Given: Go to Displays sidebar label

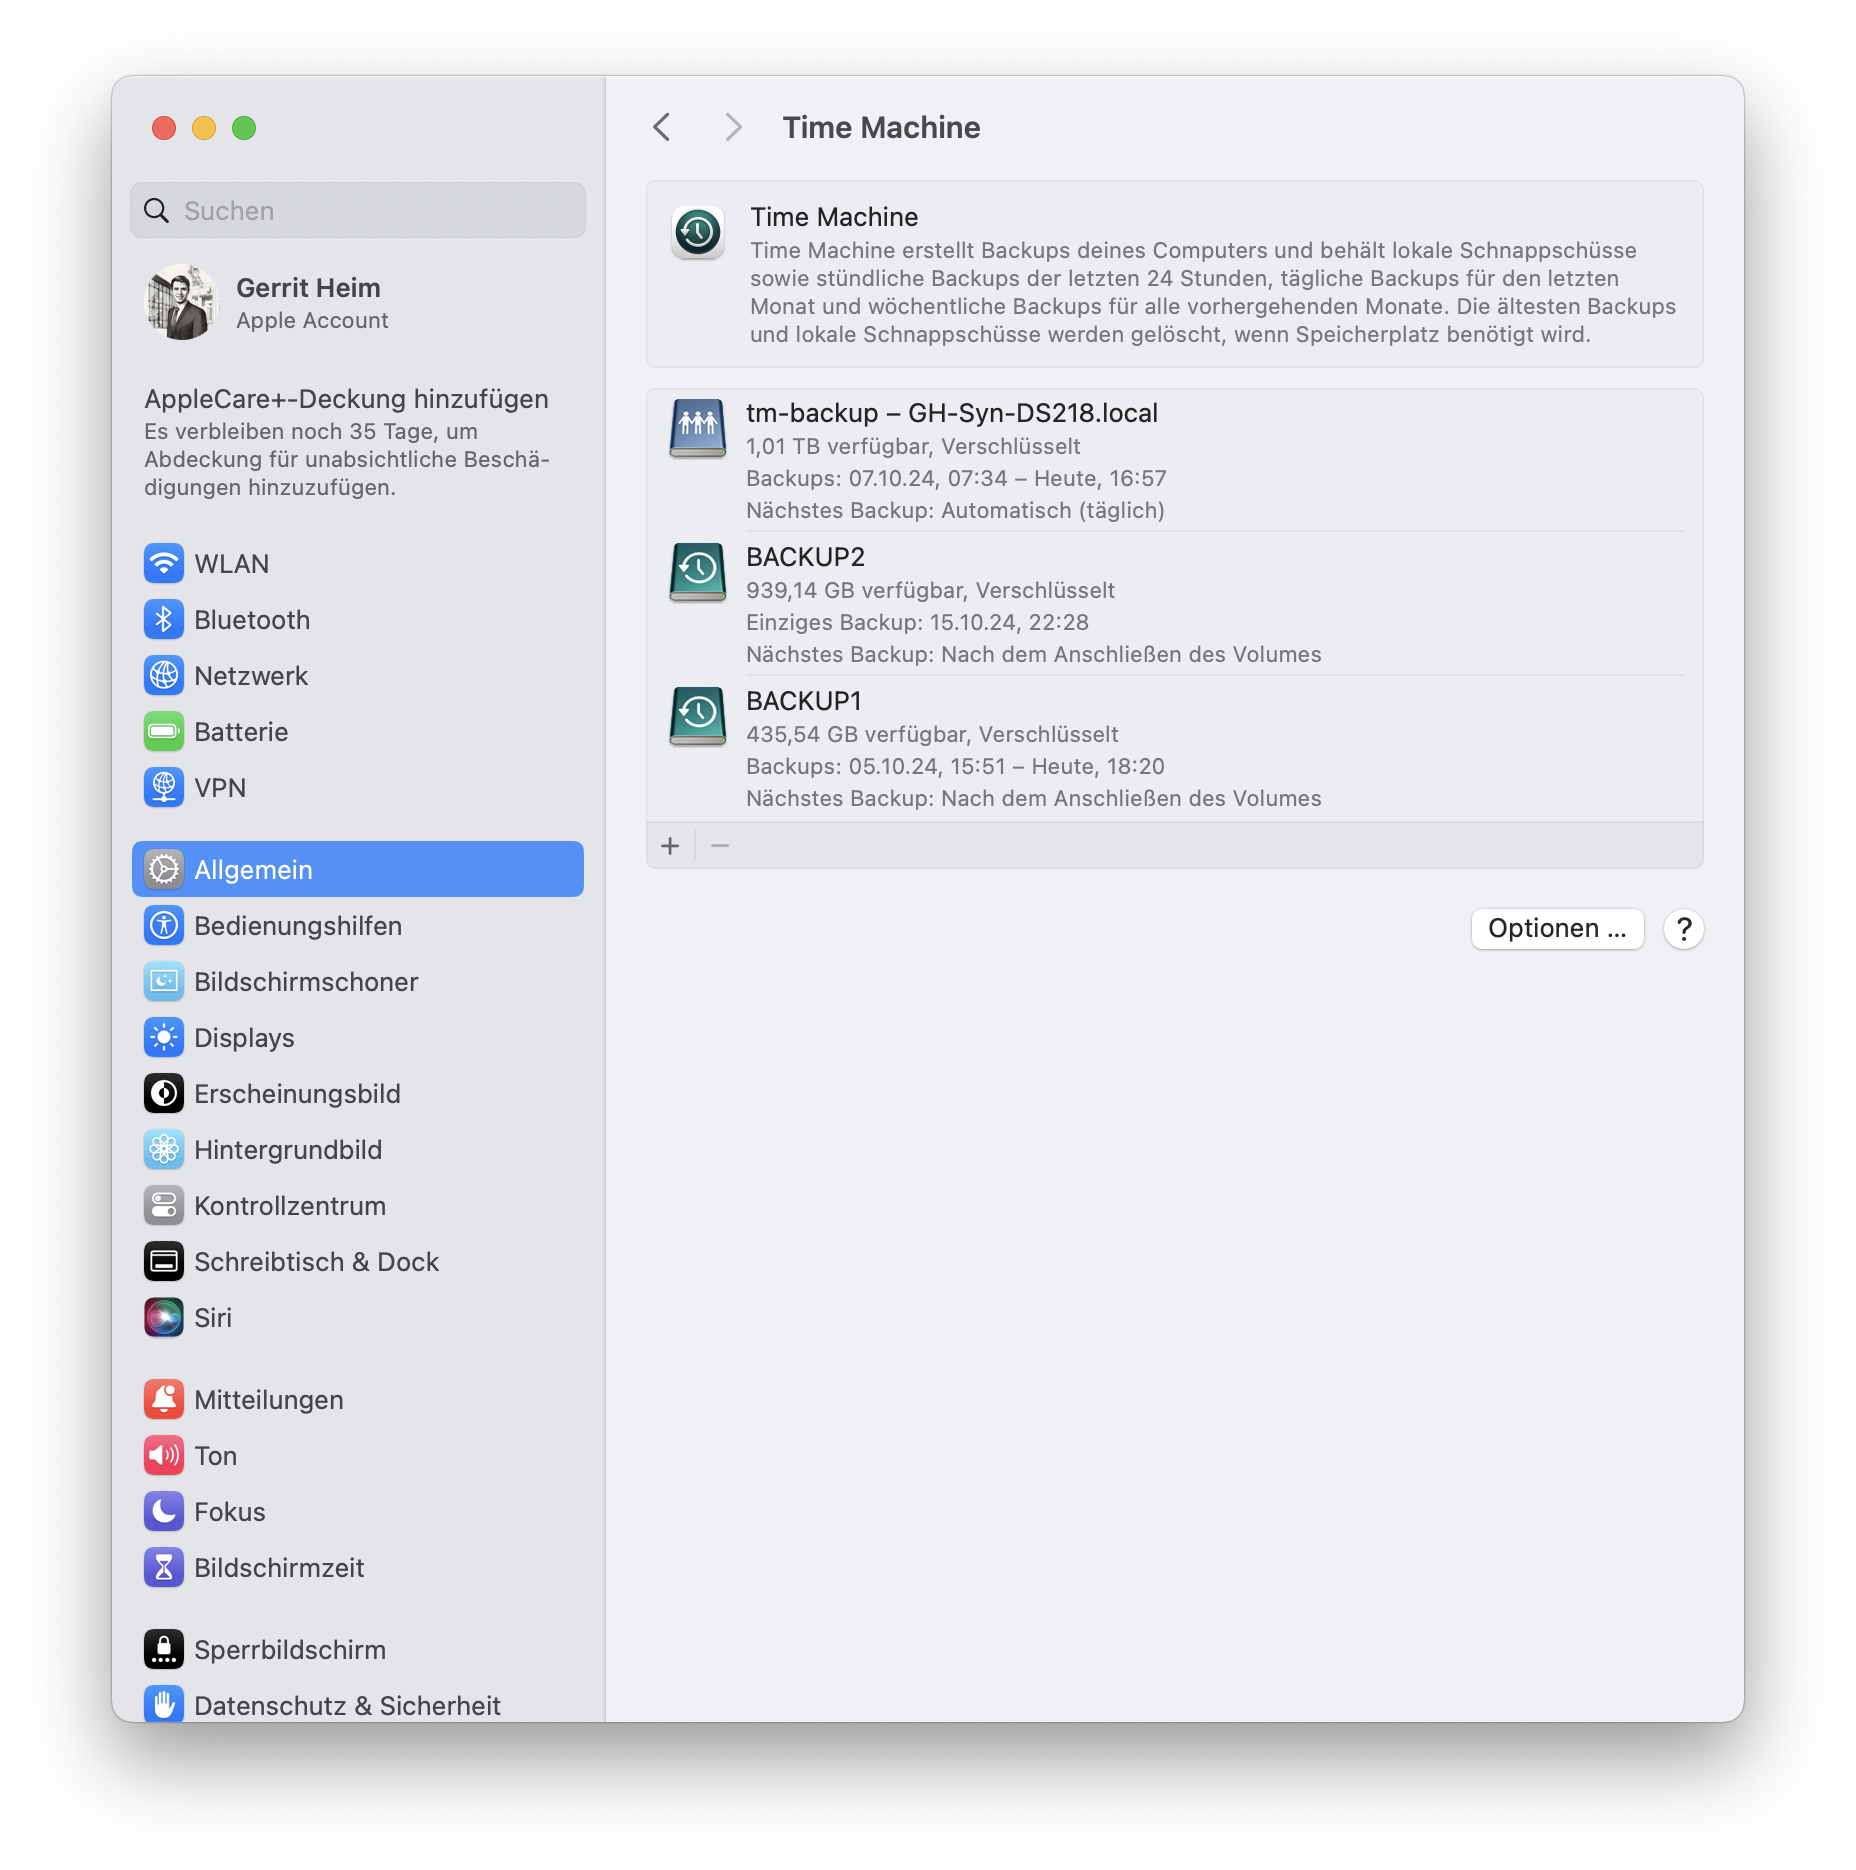Looking at the screenshot, I should tap(244, 1038).
